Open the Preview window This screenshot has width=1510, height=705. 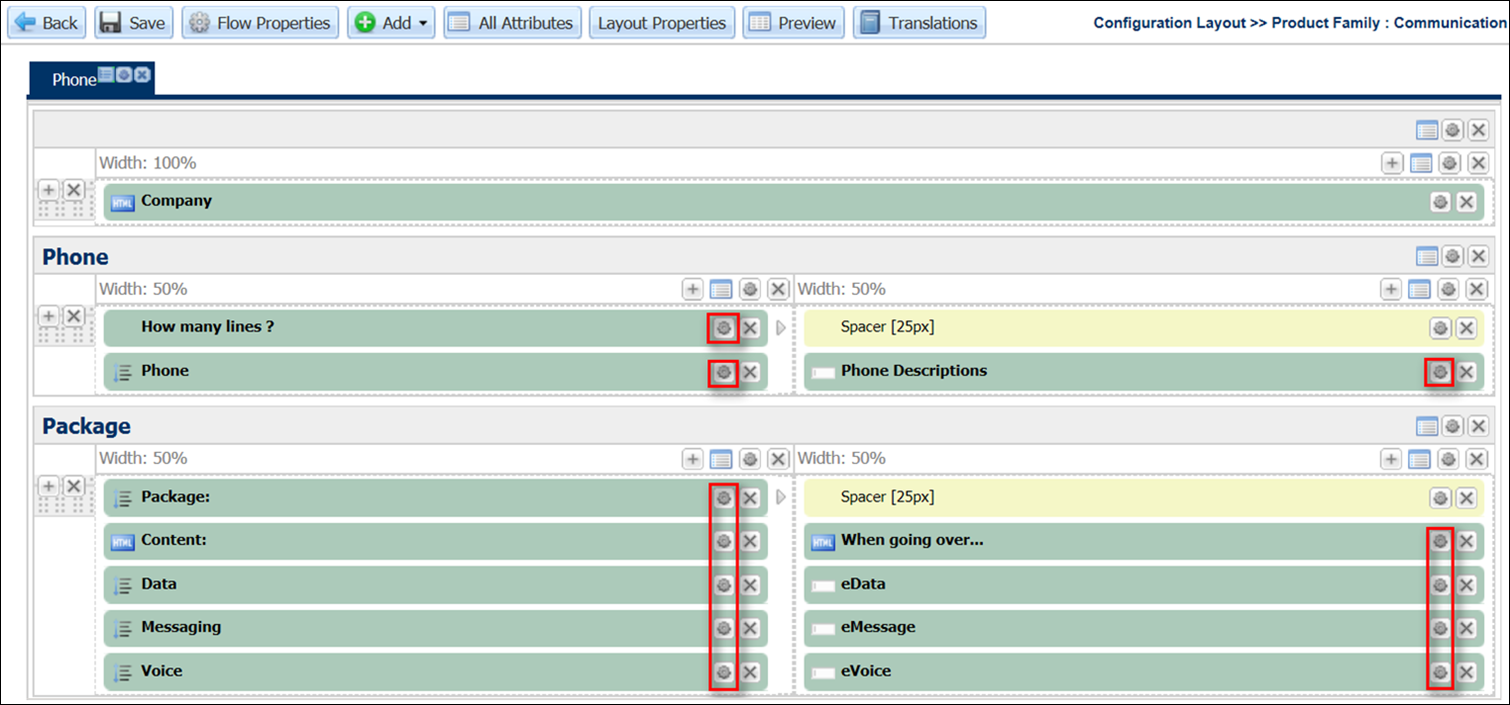[x=793, y=22]
